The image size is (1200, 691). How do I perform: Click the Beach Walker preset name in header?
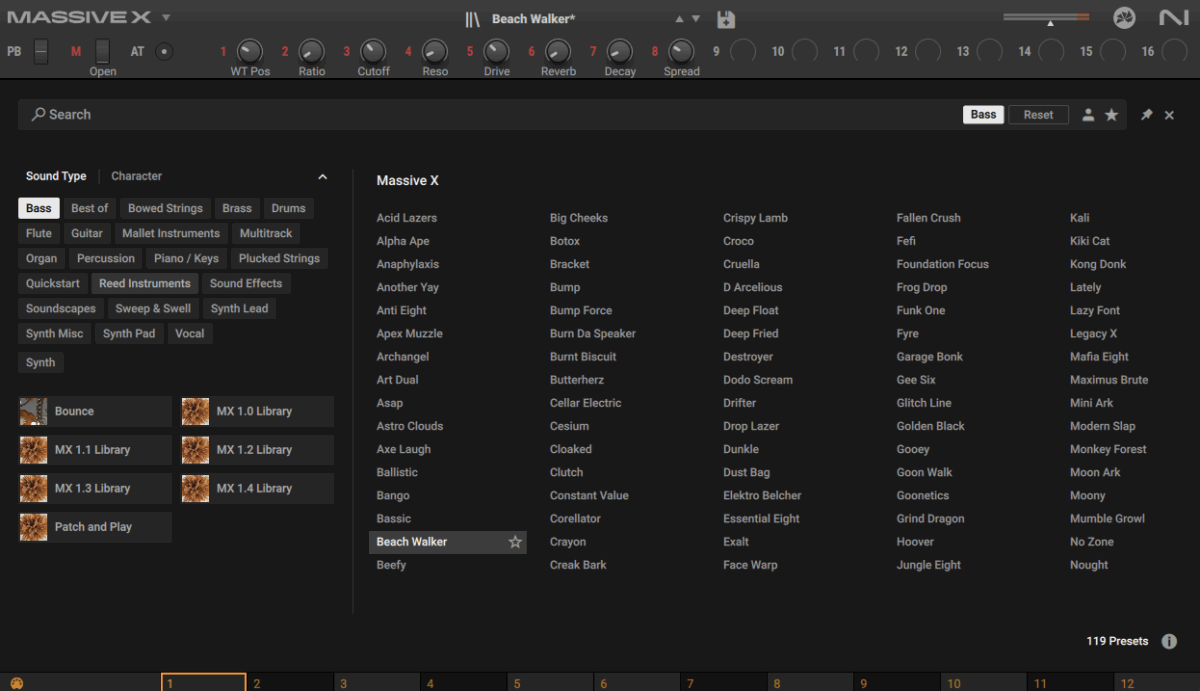pyautogui.click(x=533, y=19)
